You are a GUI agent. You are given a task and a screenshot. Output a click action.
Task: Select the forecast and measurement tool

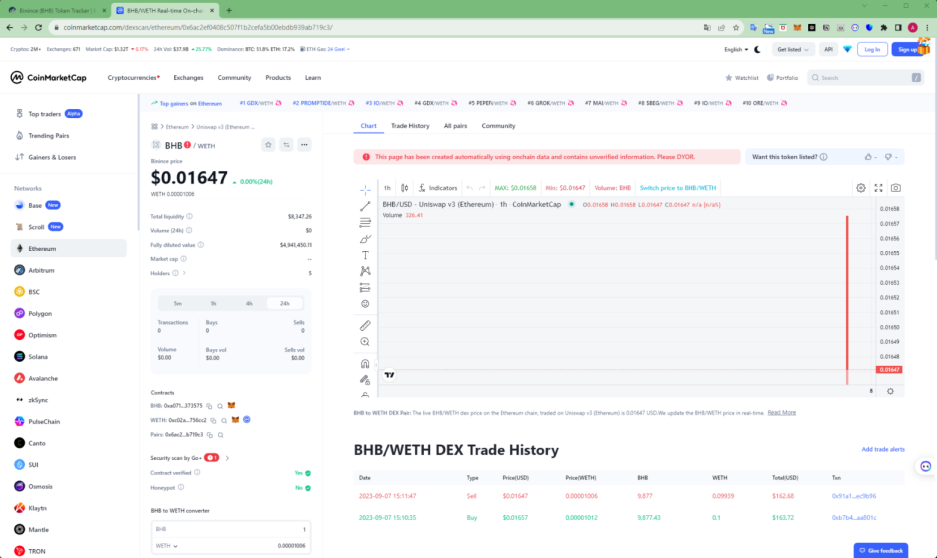tap(365, 287)
